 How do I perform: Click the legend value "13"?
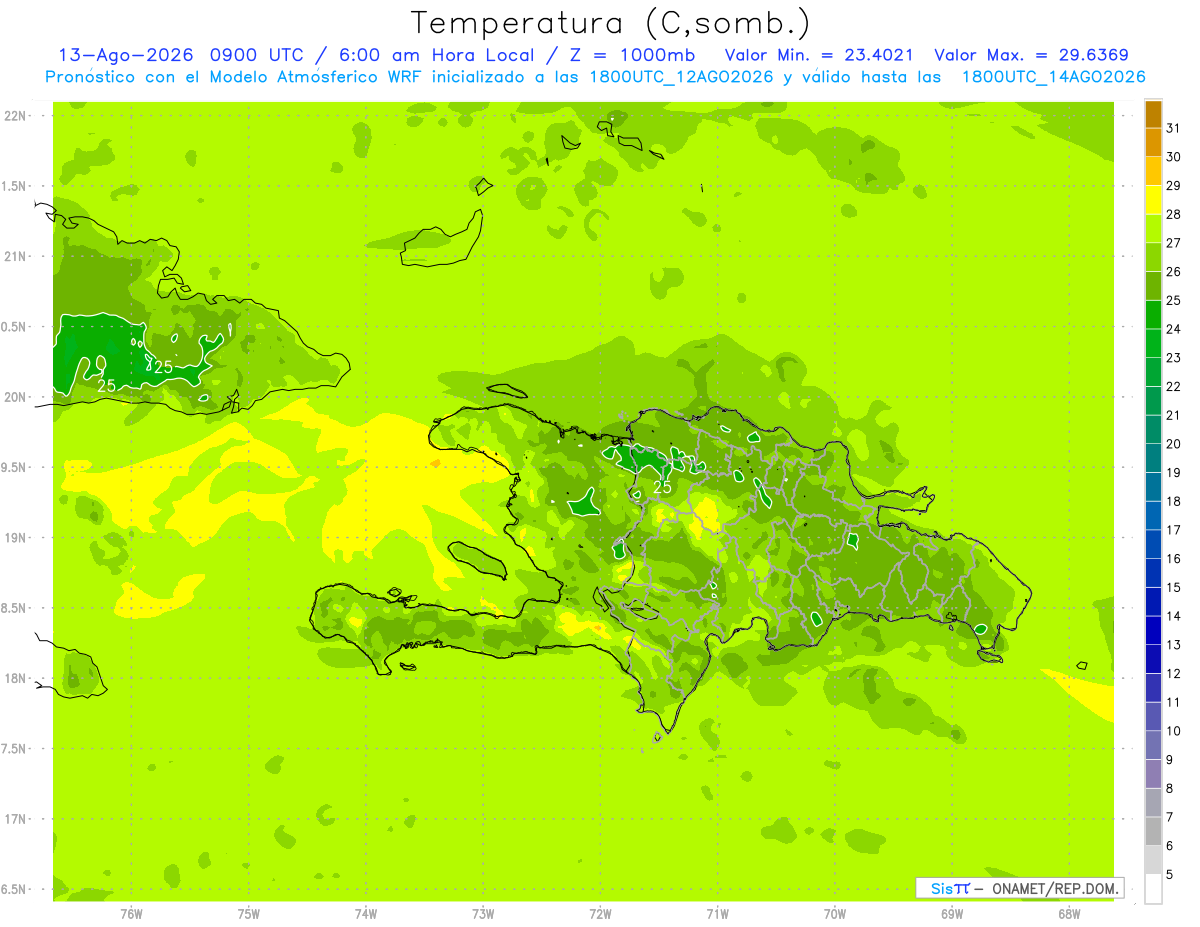(1174, 645)
